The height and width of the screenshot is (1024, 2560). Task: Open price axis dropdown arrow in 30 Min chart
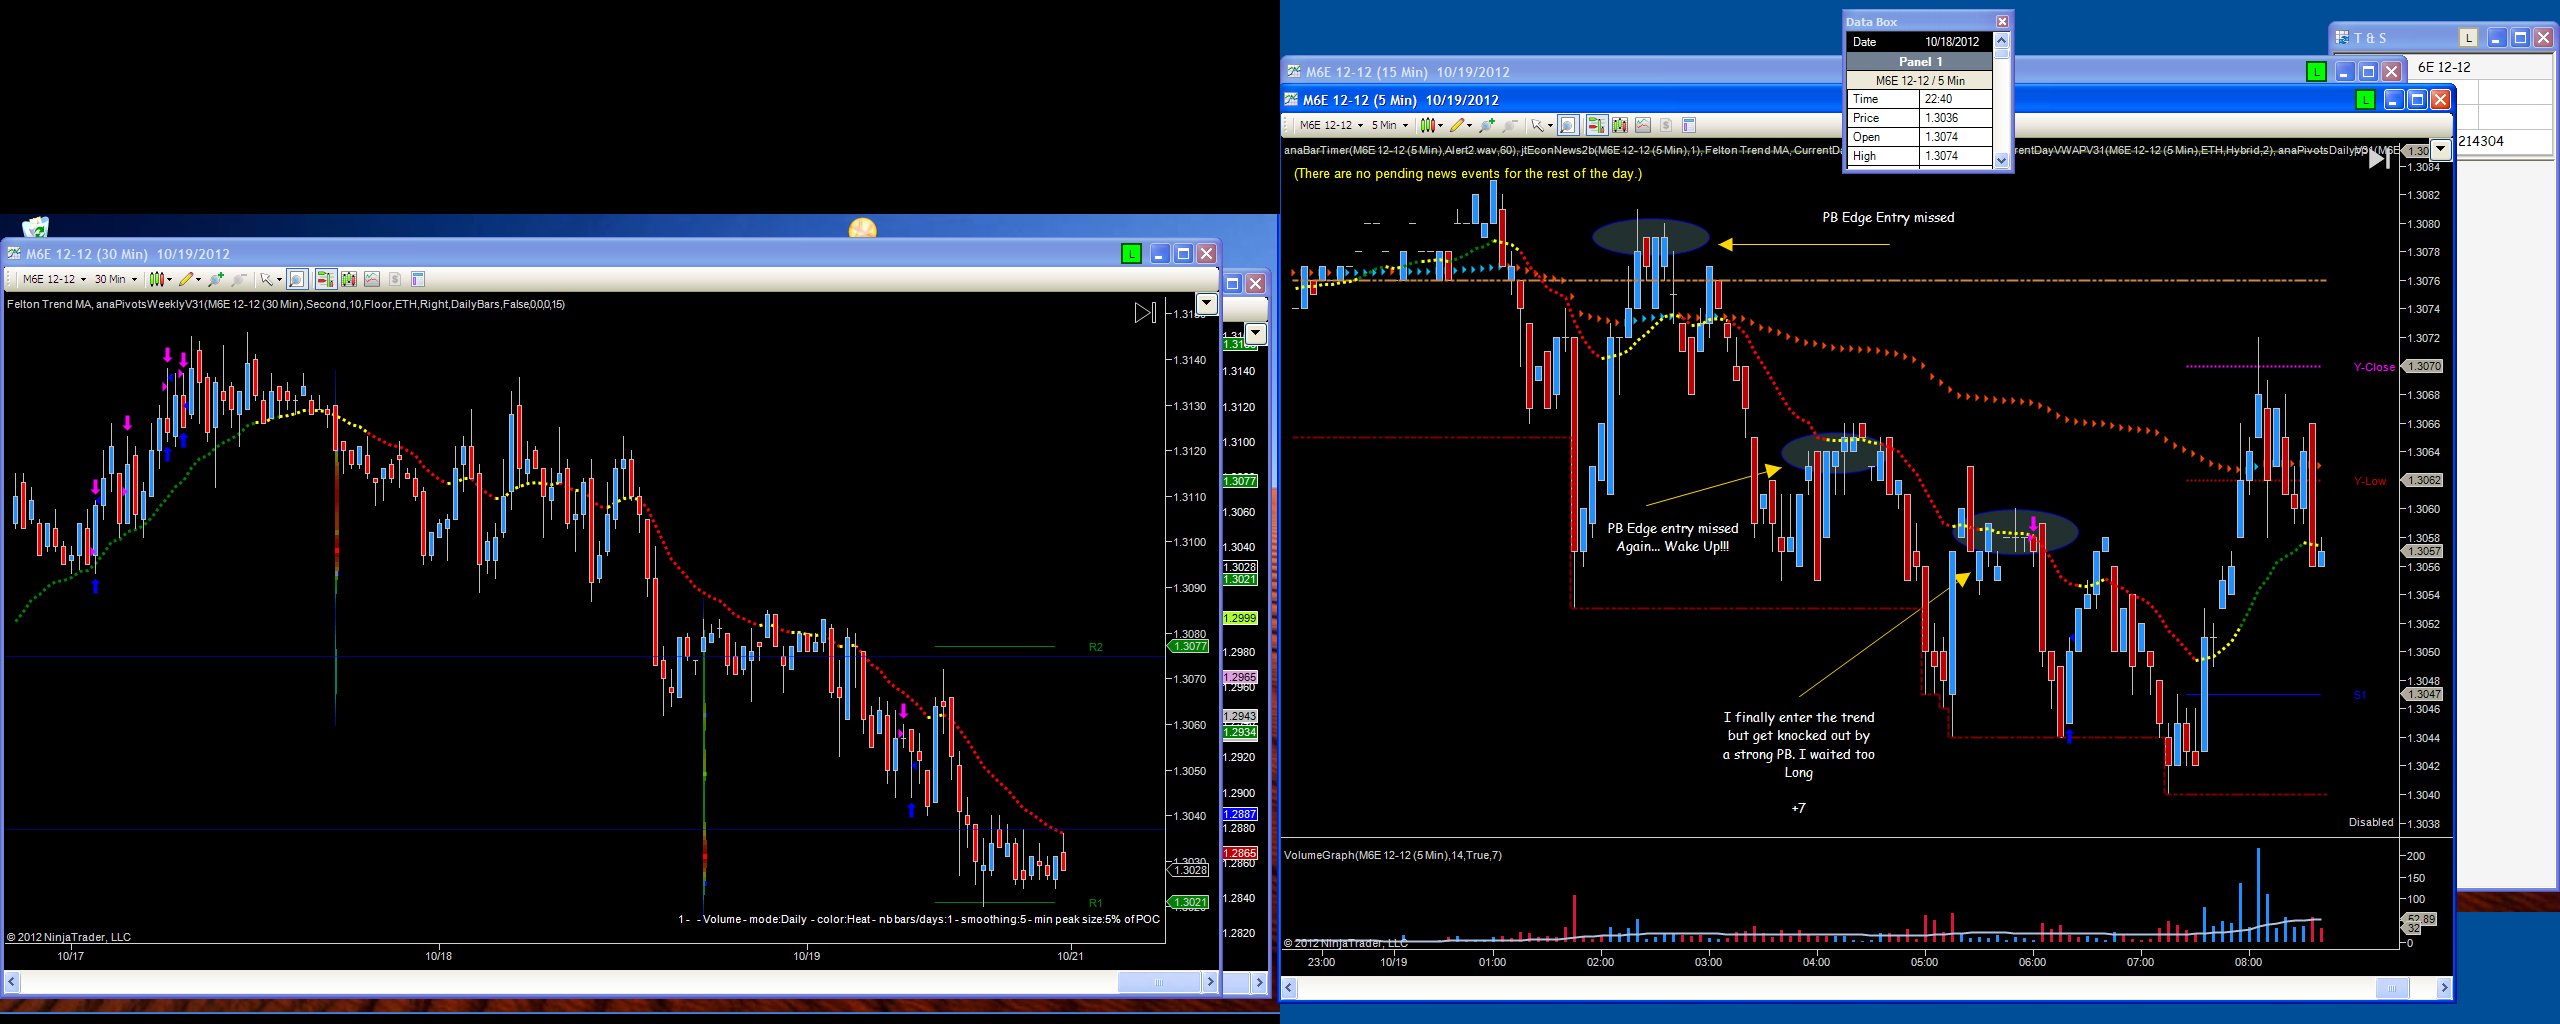coord(1206,304)
